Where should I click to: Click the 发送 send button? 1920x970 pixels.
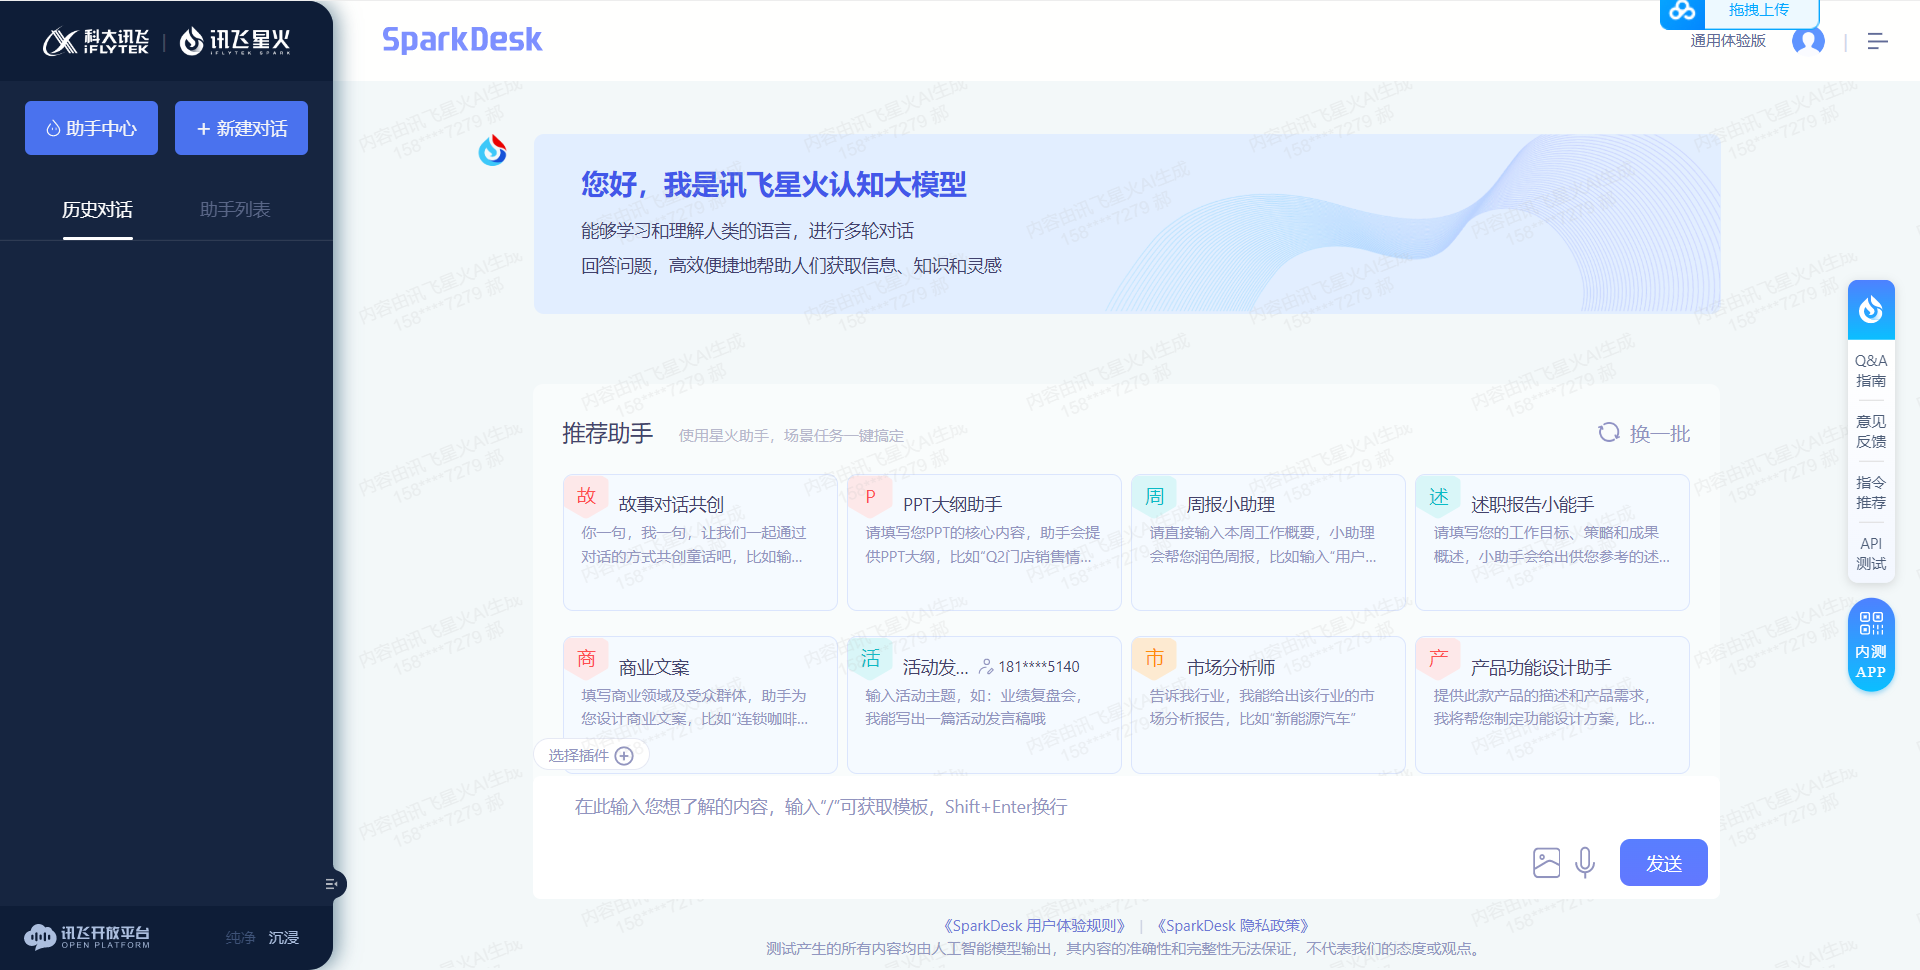click(1663, 861)
